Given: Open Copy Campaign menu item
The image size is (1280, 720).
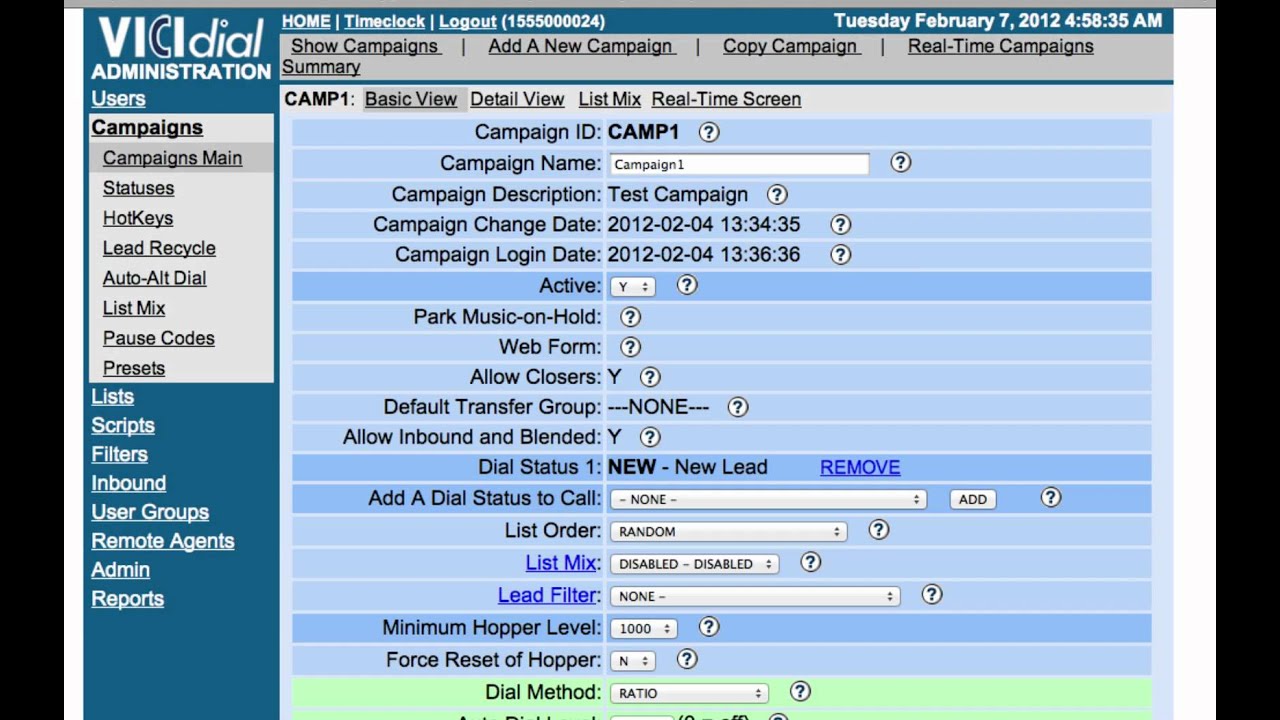Looking at the screenshot, I should coord(790,46).
